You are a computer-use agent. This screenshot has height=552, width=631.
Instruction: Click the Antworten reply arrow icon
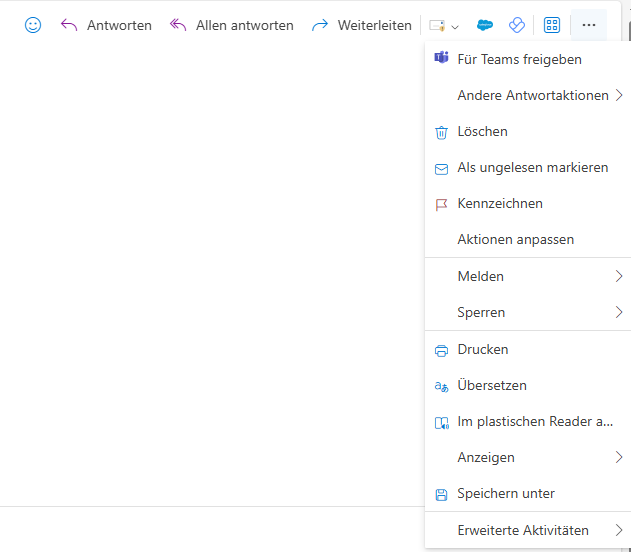point(69,25)
